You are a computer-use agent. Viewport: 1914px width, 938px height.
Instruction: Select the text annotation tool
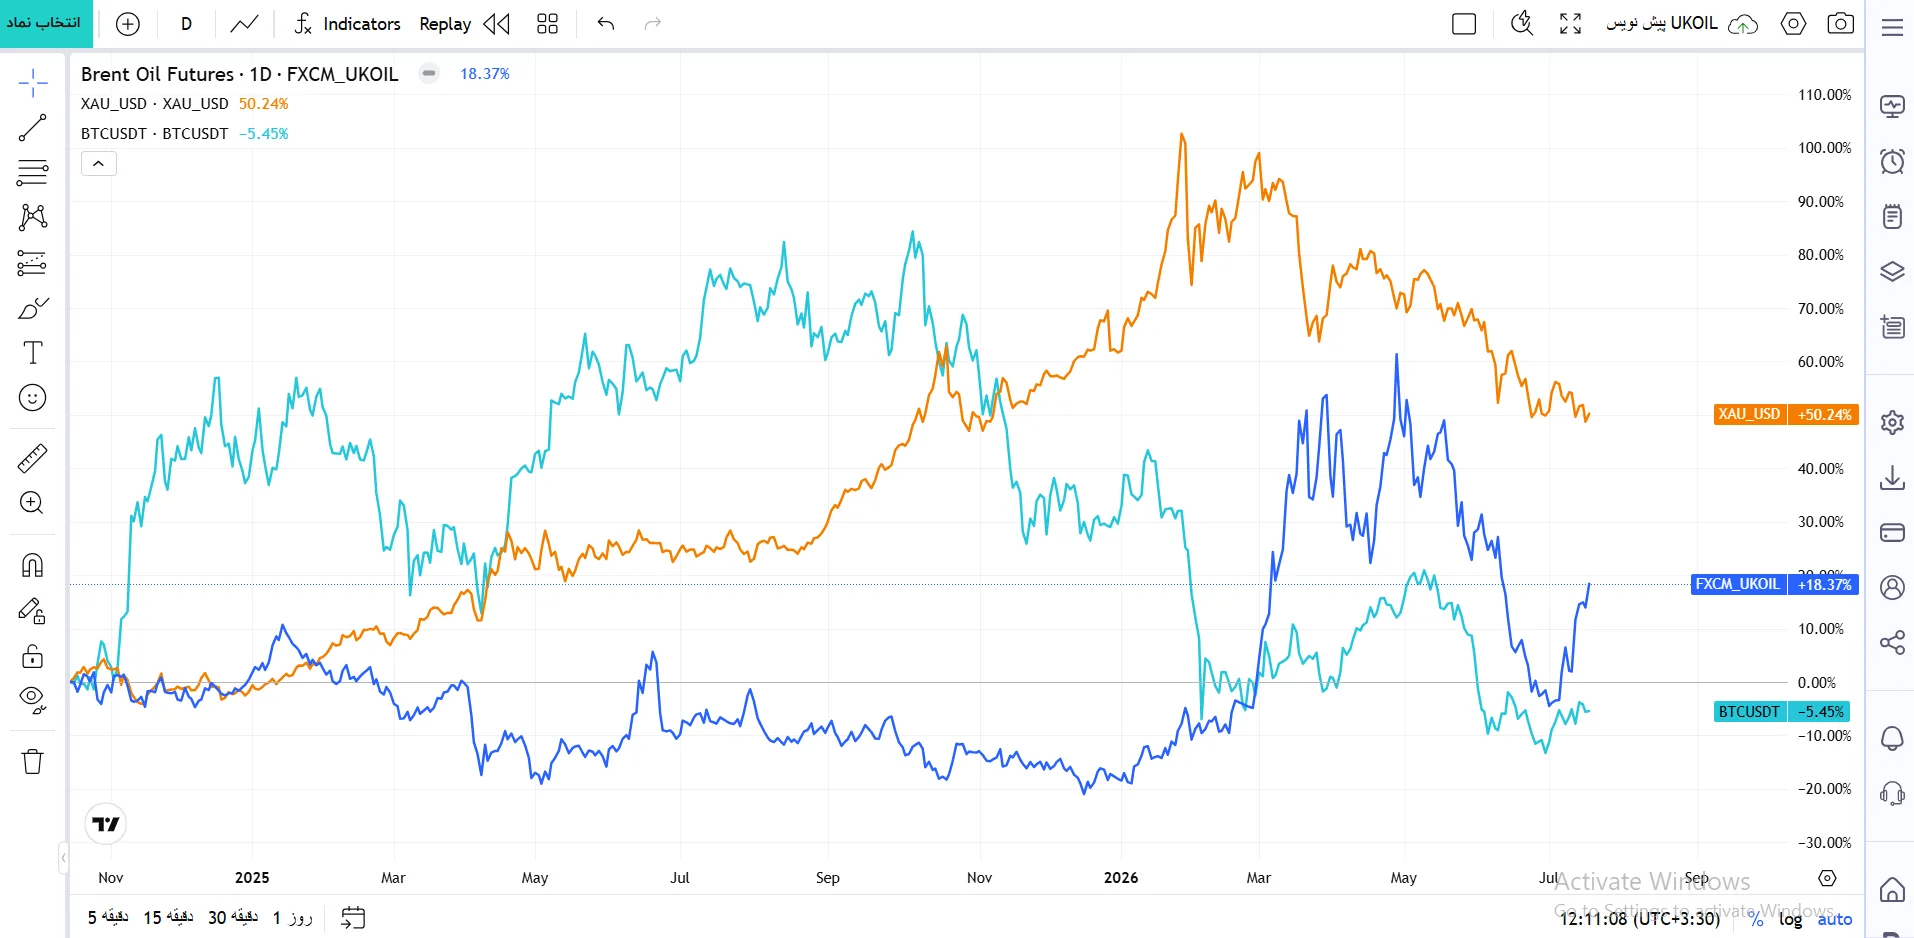click(x=32, y=352)
